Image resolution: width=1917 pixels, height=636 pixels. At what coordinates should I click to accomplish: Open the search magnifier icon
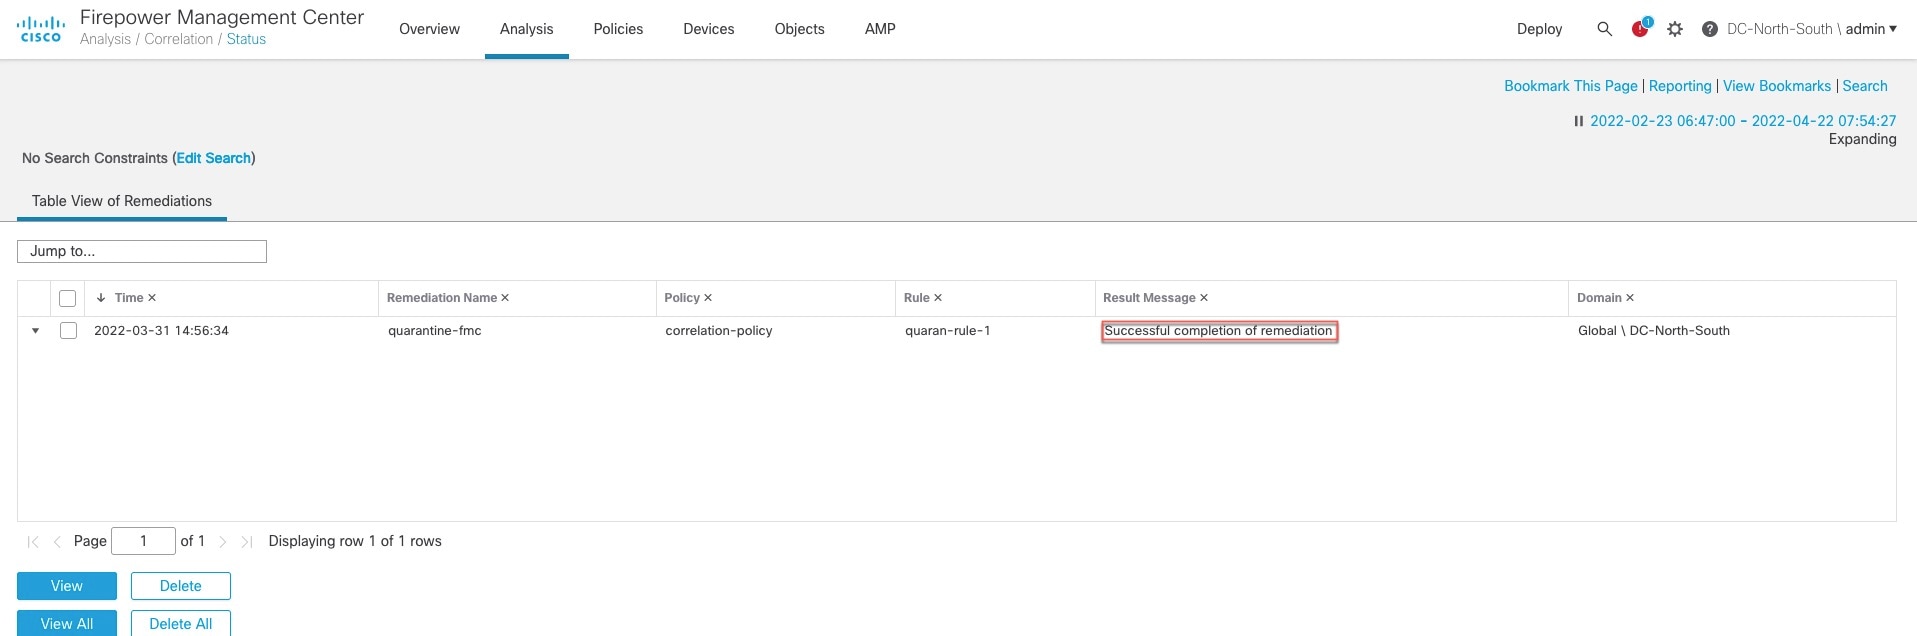click(1604, 29)
